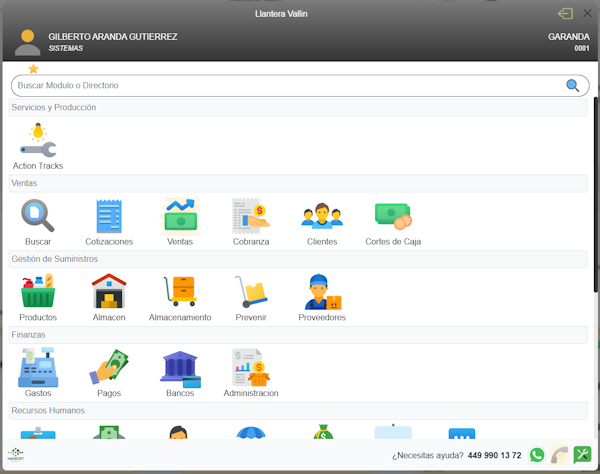Open the Productos basket icon
Screen dimensions: 600x474
tap(38, 293)
